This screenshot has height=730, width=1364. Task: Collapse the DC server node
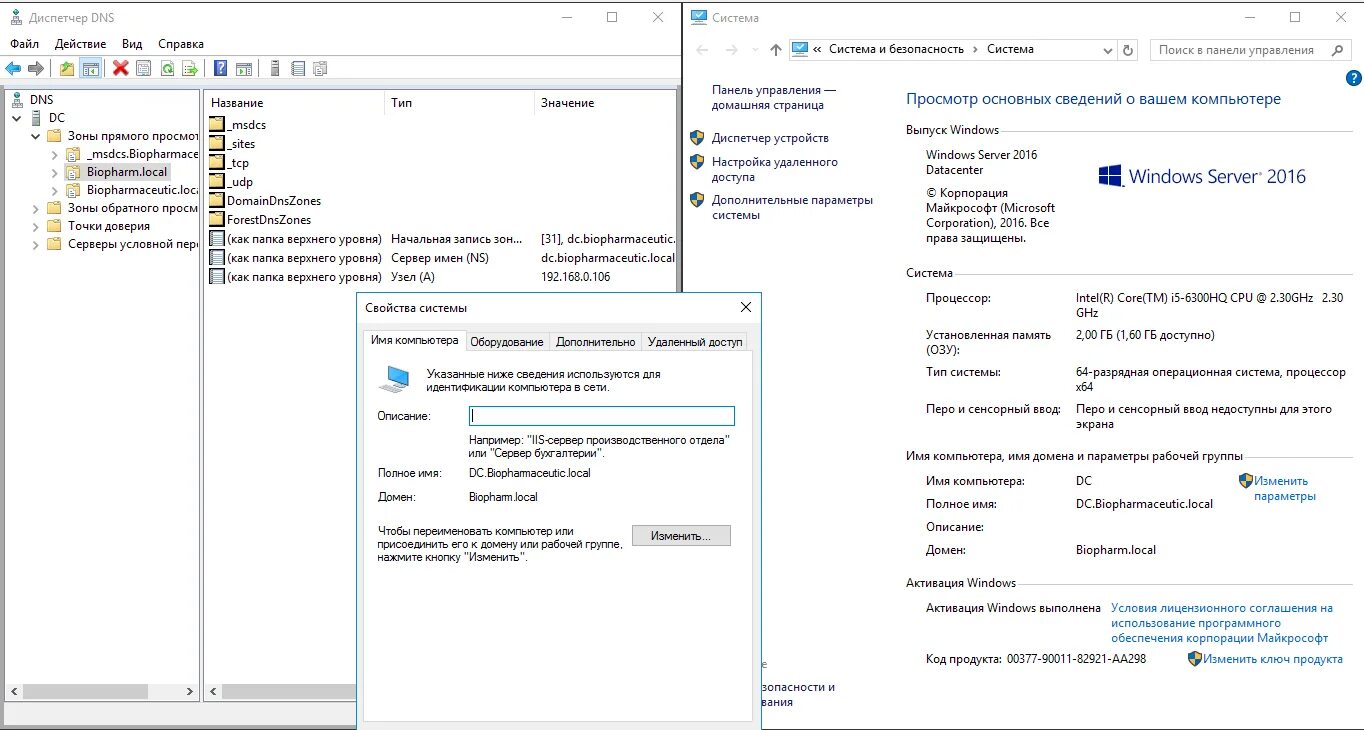point(17,118)
